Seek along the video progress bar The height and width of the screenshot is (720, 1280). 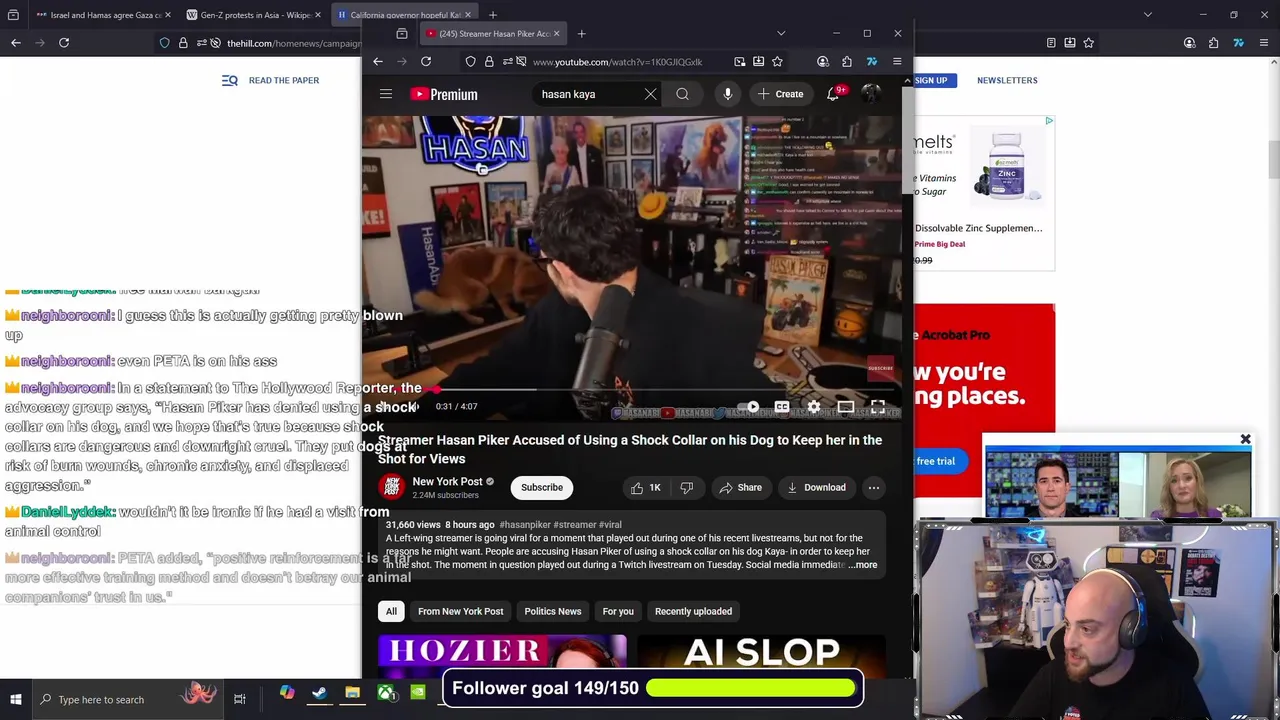(x=632, y=390)
